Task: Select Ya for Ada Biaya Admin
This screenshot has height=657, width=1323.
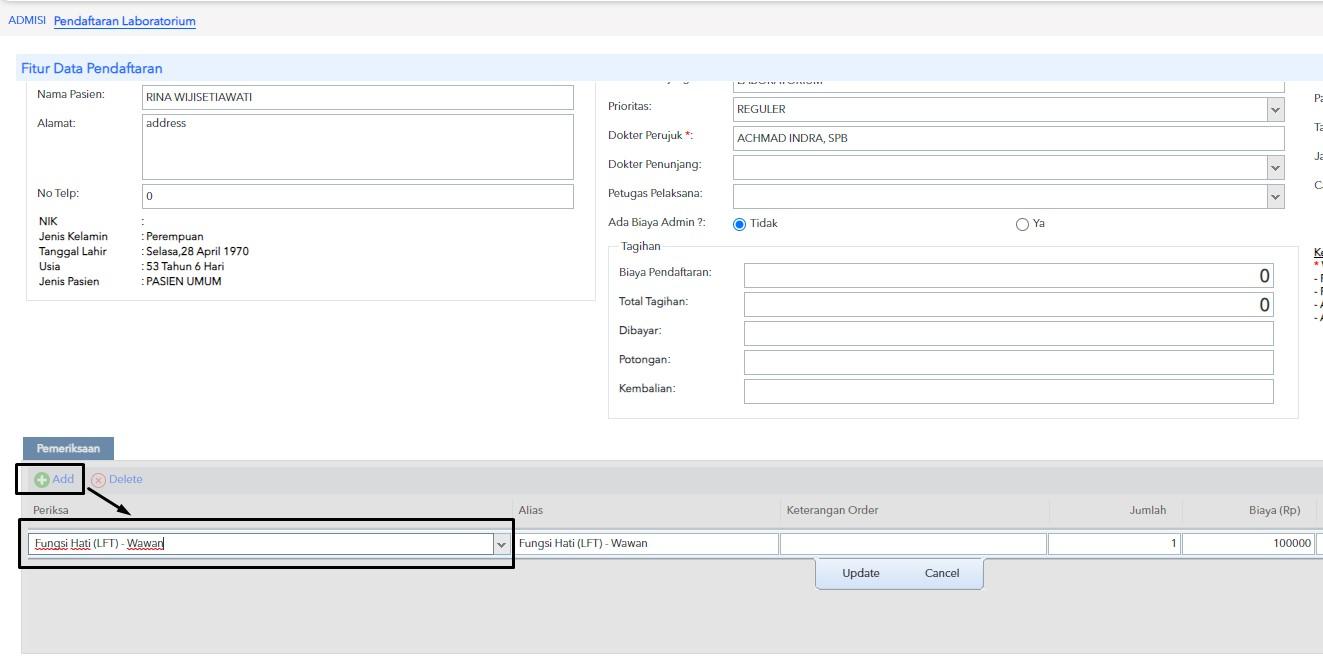Action: click(1022, 224)
